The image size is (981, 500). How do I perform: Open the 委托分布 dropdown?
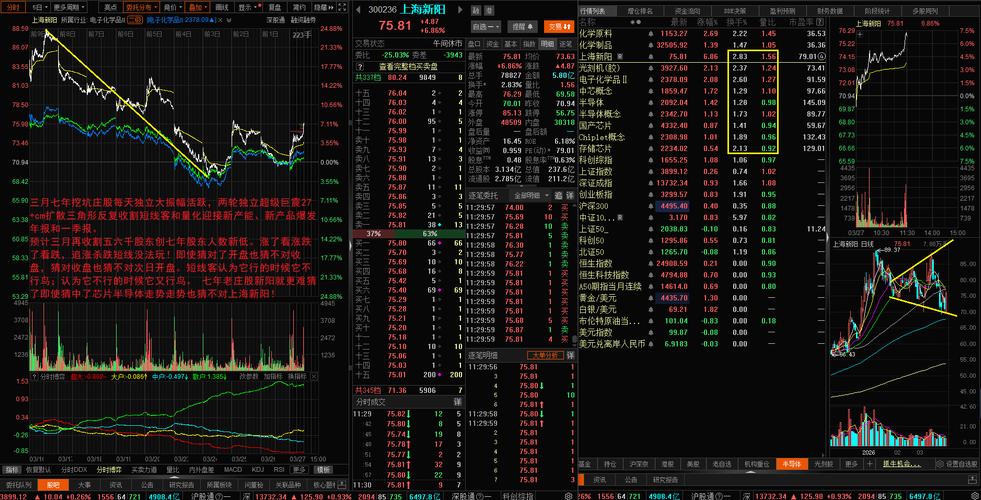tap(140, 8)
